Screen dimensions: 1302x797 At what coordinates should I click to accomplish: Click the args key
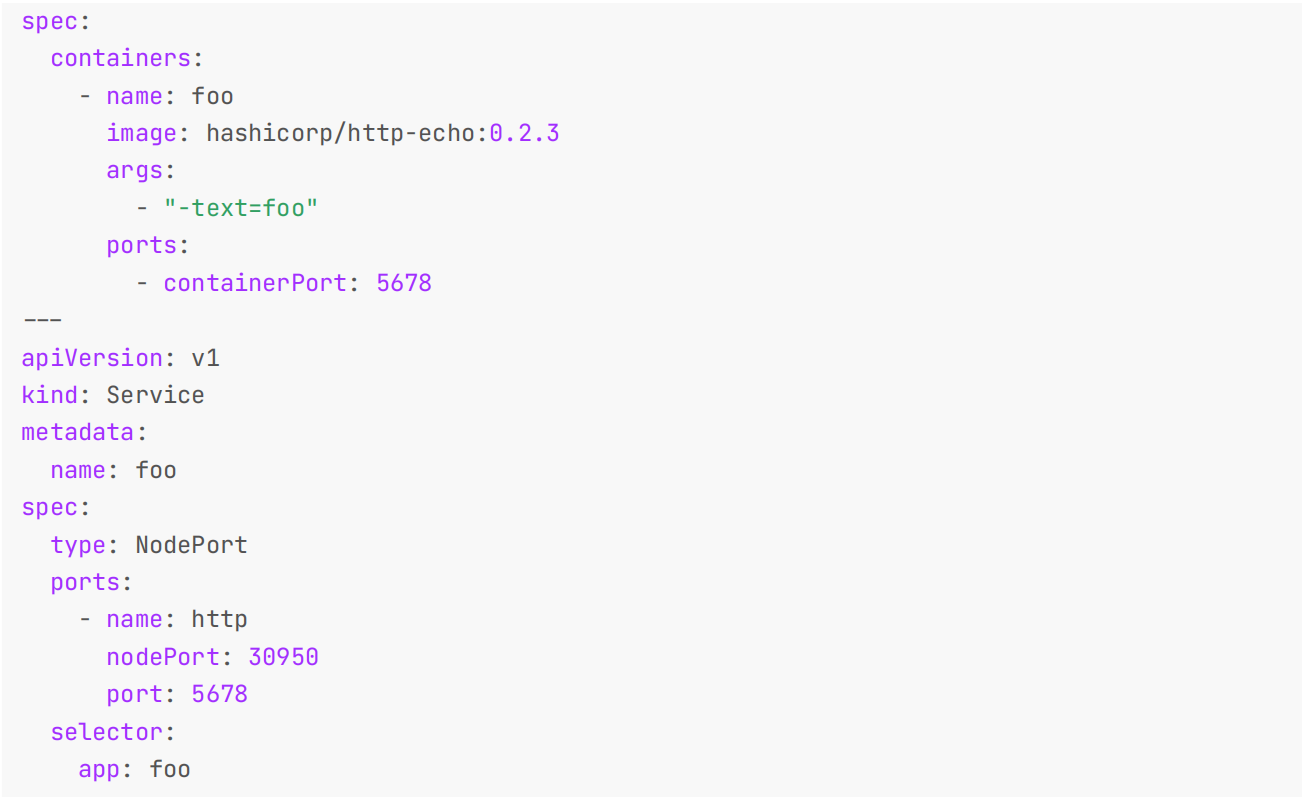coord(135,170)
